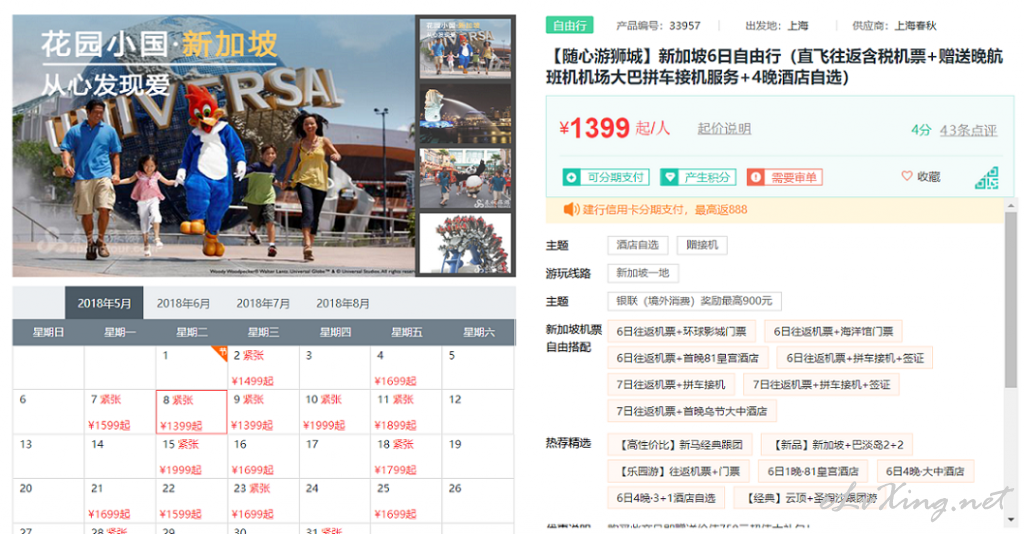Select May 22 date at ¥1599起
Image resolution: width=1024 pixels, height=534 pixels.
(x=191, y=501)
